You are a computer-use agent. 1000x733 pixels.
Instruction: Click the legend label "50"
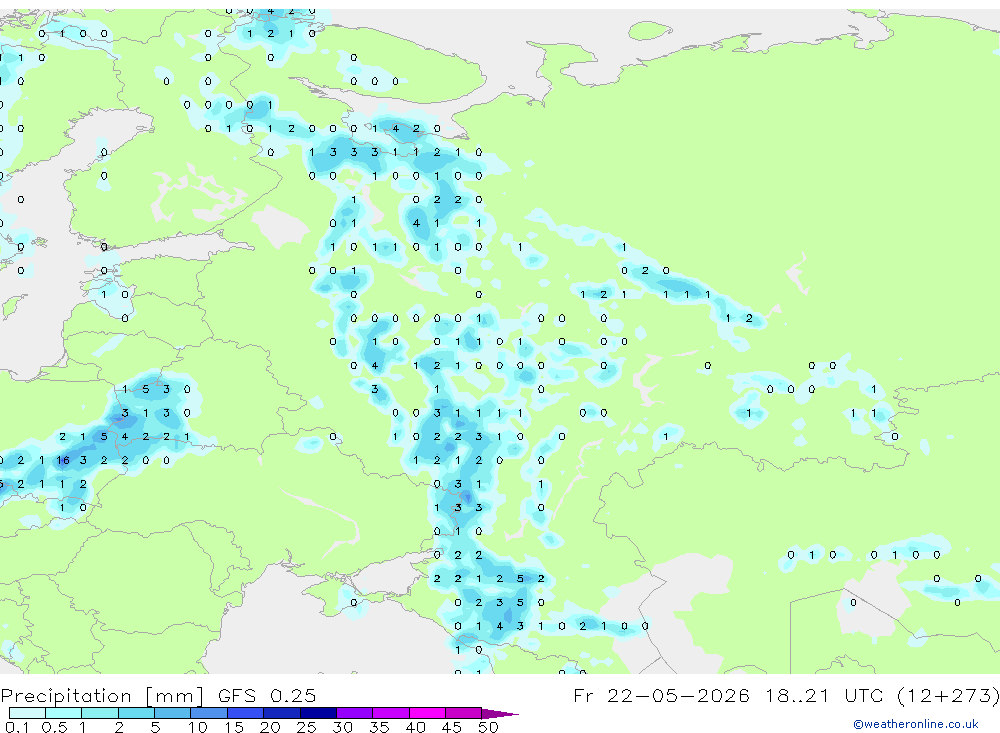(488, 727)
